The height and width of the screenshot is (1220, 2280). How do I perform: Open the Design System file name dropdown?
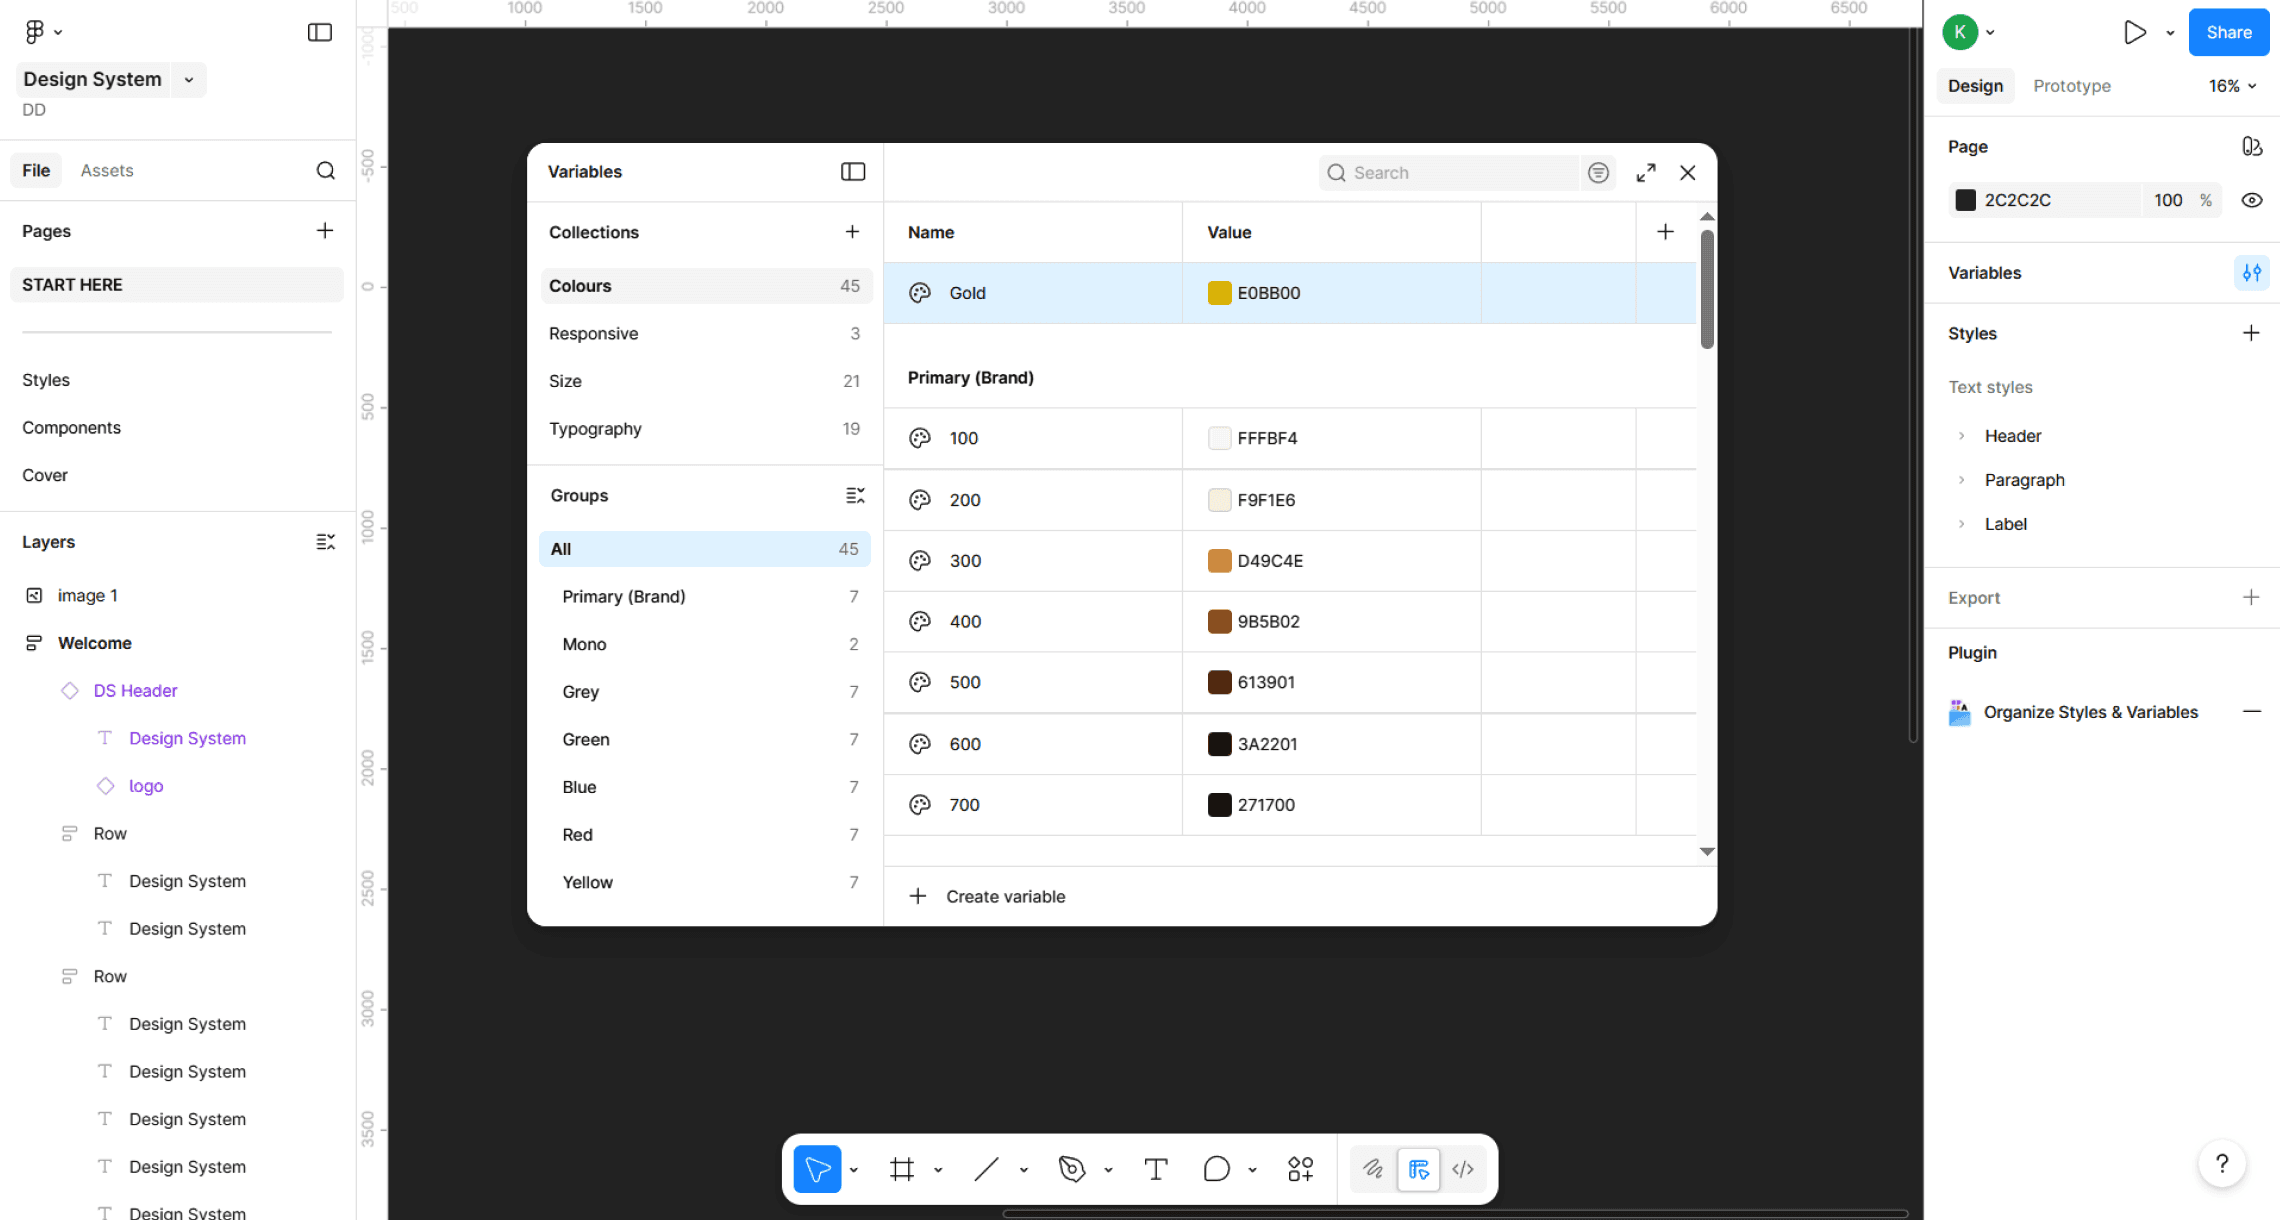pyautogui.click(x=189, y=80)
